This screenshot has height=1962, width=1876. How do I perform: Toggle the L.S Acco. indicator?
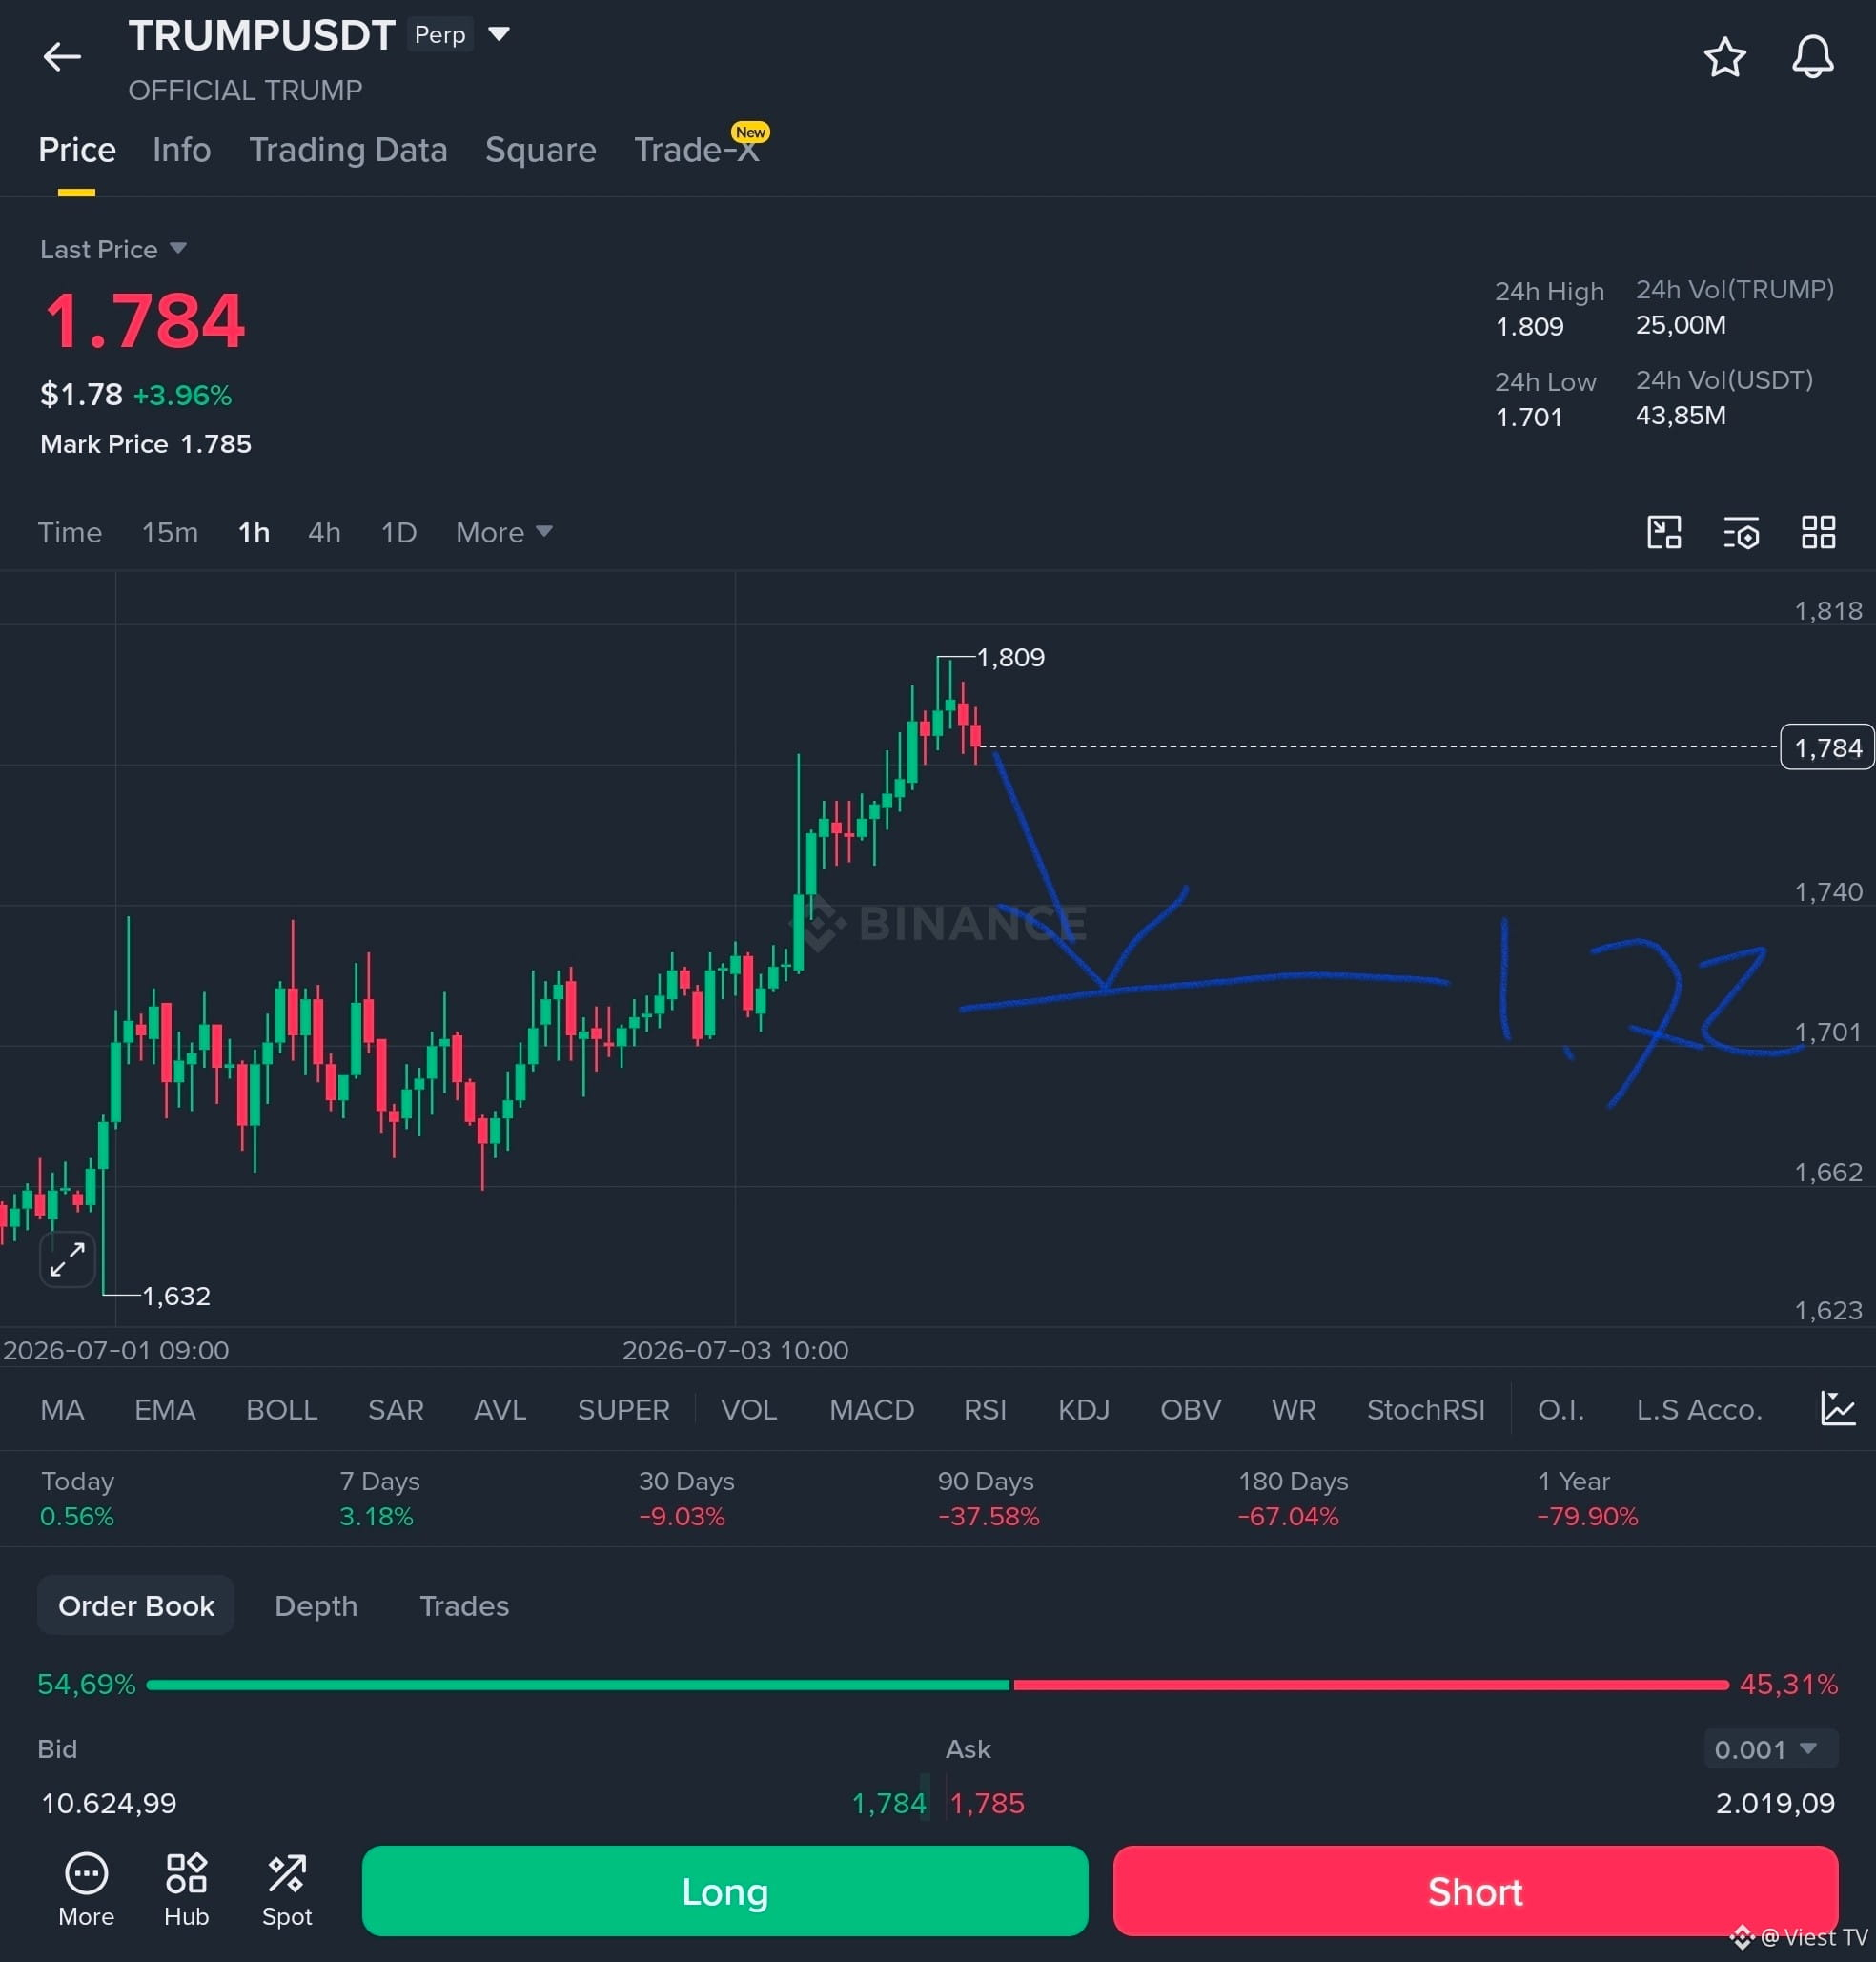(1699, 1409)
